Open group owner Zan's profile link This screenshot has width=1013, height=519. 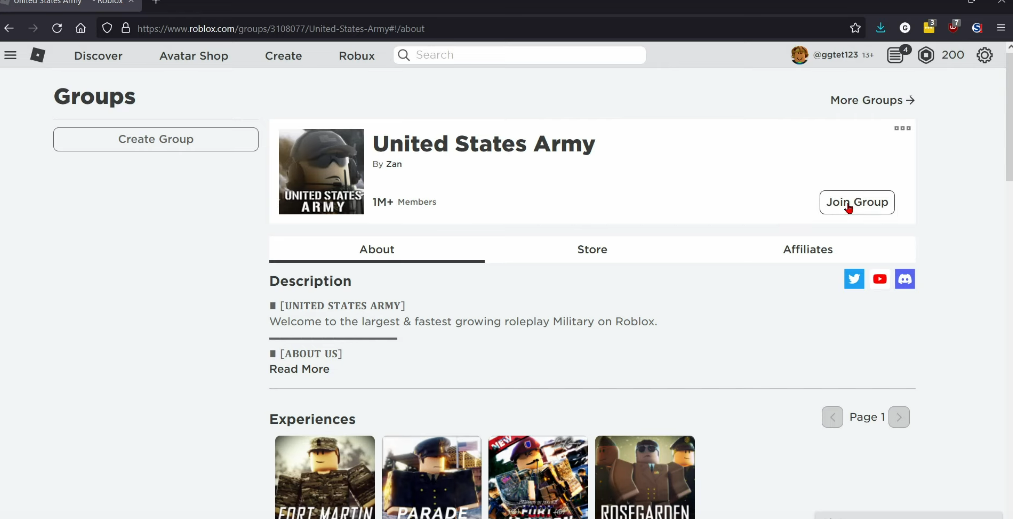393,164
